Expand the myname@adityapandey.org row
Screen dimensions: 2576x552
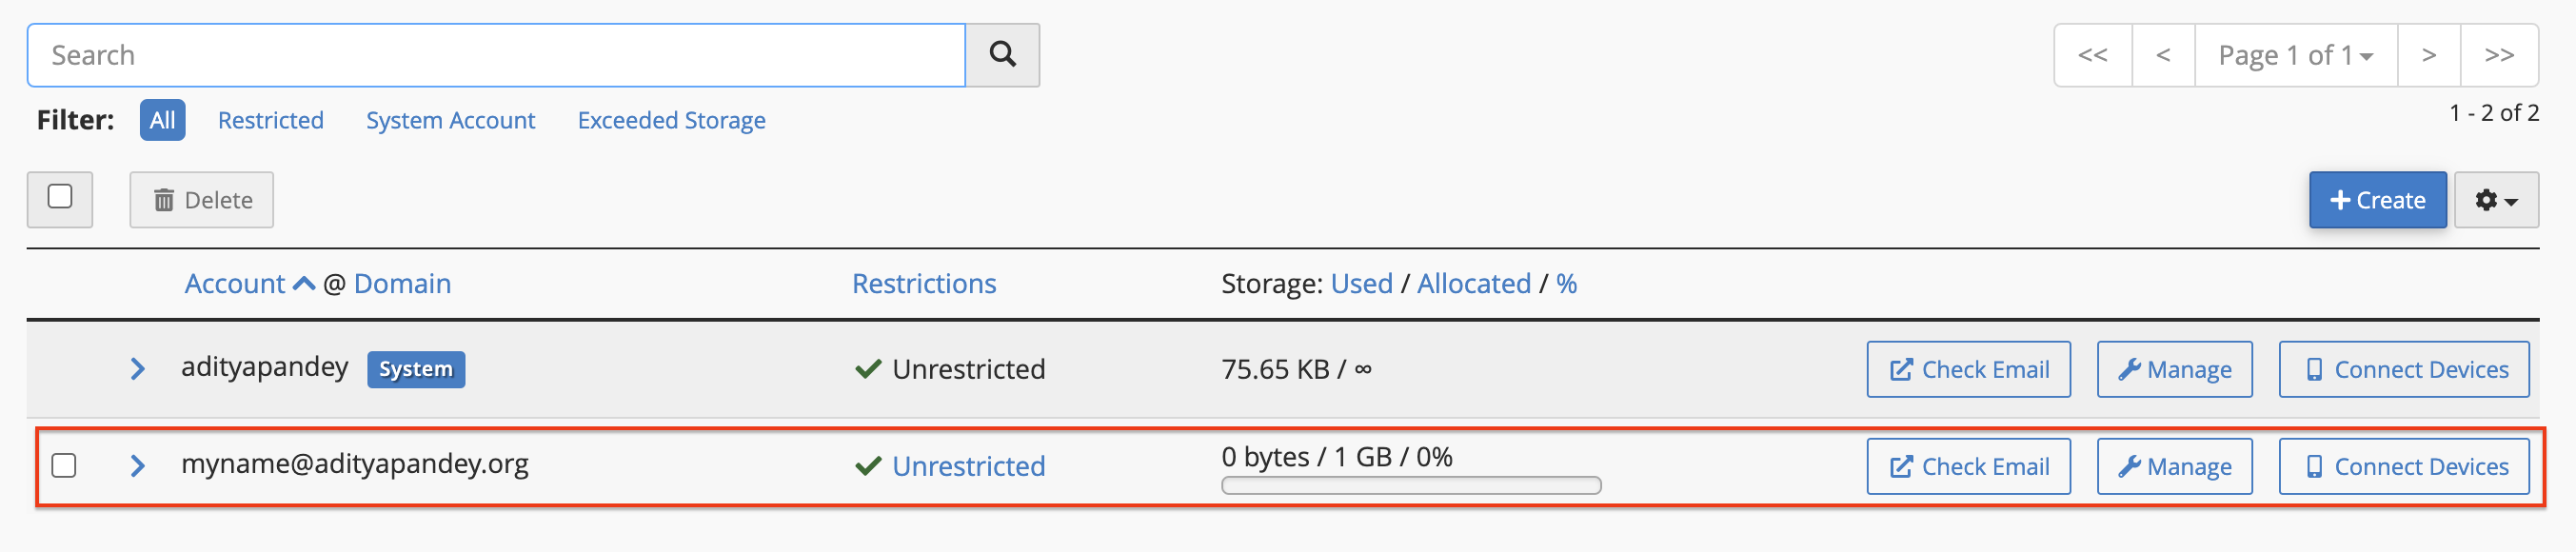tap(138, 465)
